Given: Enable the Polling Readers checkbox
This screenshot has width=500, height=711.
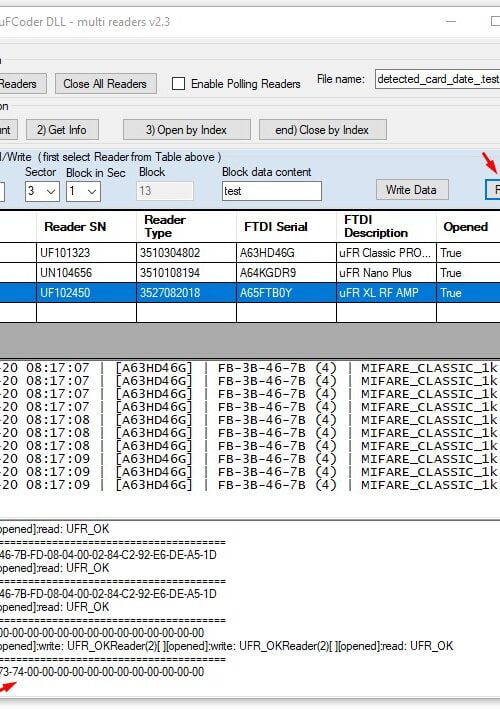Looking at the screenshot, I should point(179,84).
